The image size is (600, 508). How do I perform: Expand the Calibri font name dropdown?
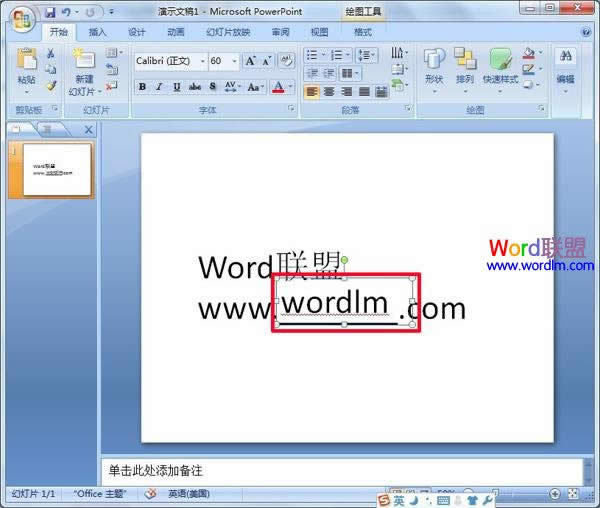pyautogui.click(x=202, y=61)
